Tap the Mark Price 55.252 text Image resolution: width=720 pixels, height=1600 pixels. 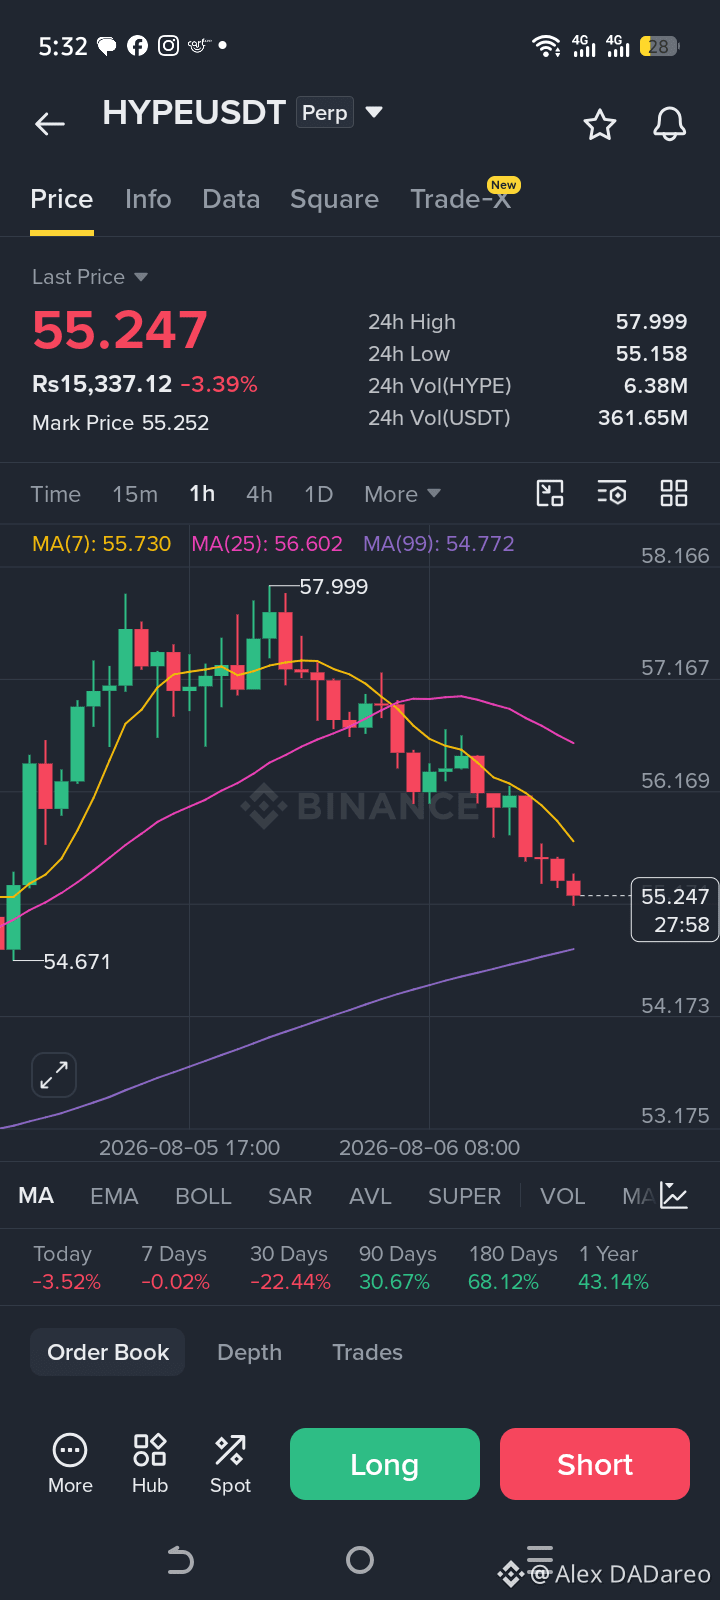point(120,423)
